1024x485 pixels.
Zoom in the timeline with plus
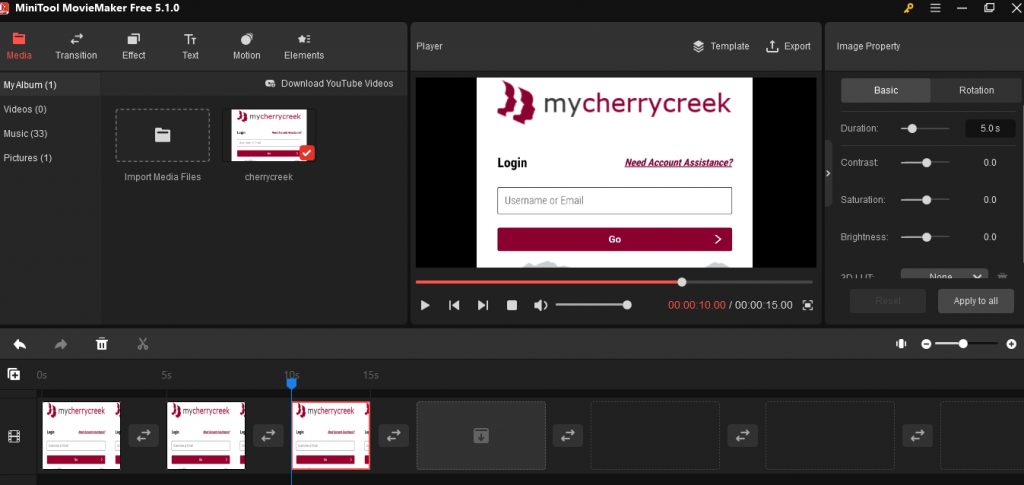[x=1012, y=344]
